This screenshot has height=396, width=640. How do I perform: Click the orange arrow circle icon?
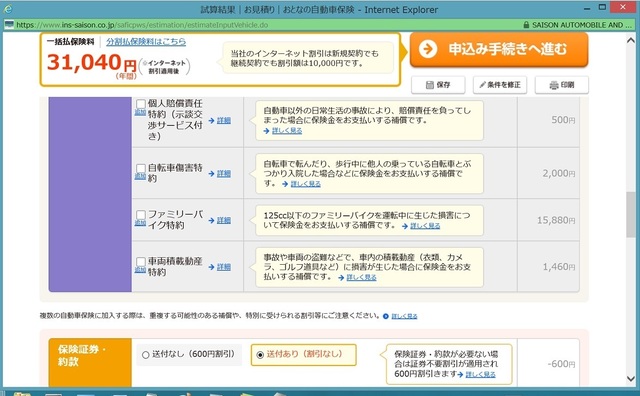pyautogui.click(x=428, y=49)
